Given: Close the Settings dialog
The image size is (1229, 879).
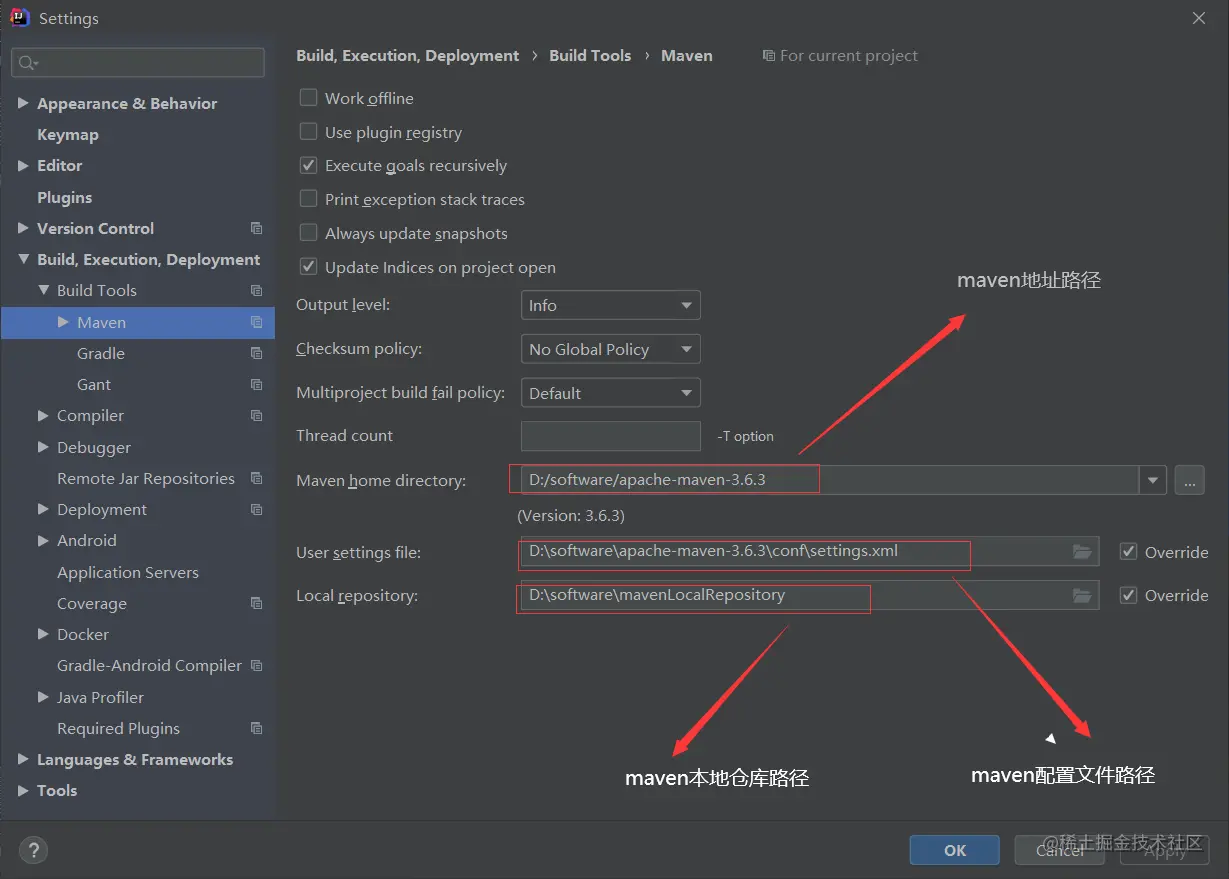Looking at the screenshot, I should (1199, 18).
